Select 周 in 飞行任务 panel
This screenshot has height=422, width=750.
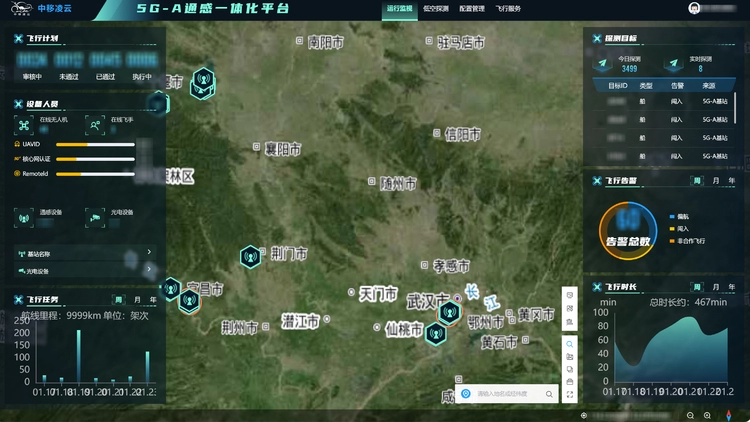coord(119,299)
